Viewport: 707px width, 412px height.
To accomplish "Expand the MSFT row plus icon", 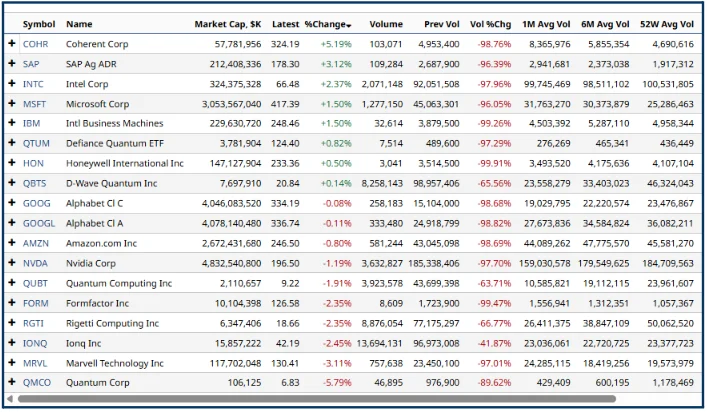I will pyautogui.click(x=12, y=103).
